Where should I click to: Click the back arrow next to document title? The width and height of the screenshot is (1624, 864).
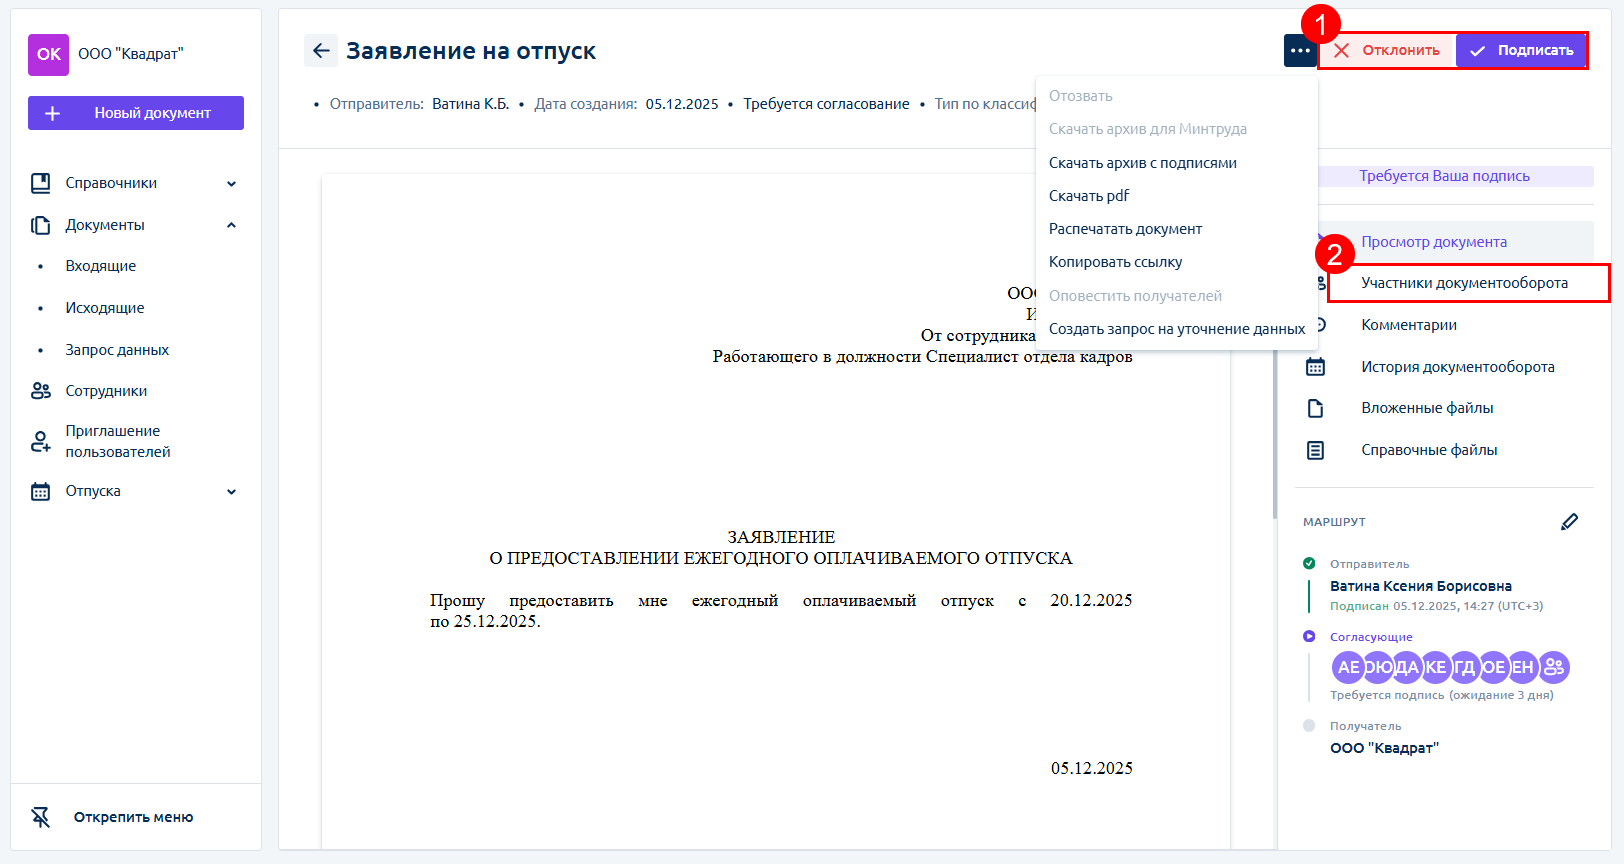click(x=321, y=51)
